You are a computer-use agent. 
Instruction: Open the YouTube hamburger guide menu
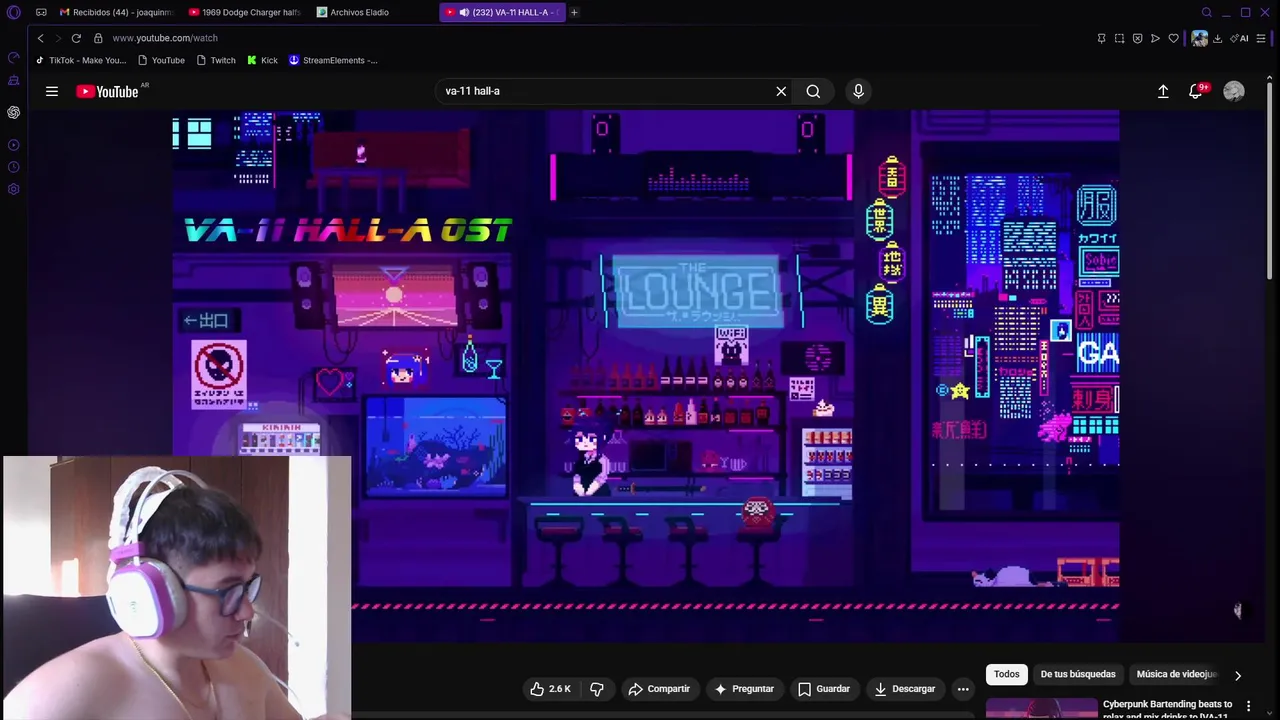pyautogui.click(x=52, y=91)
